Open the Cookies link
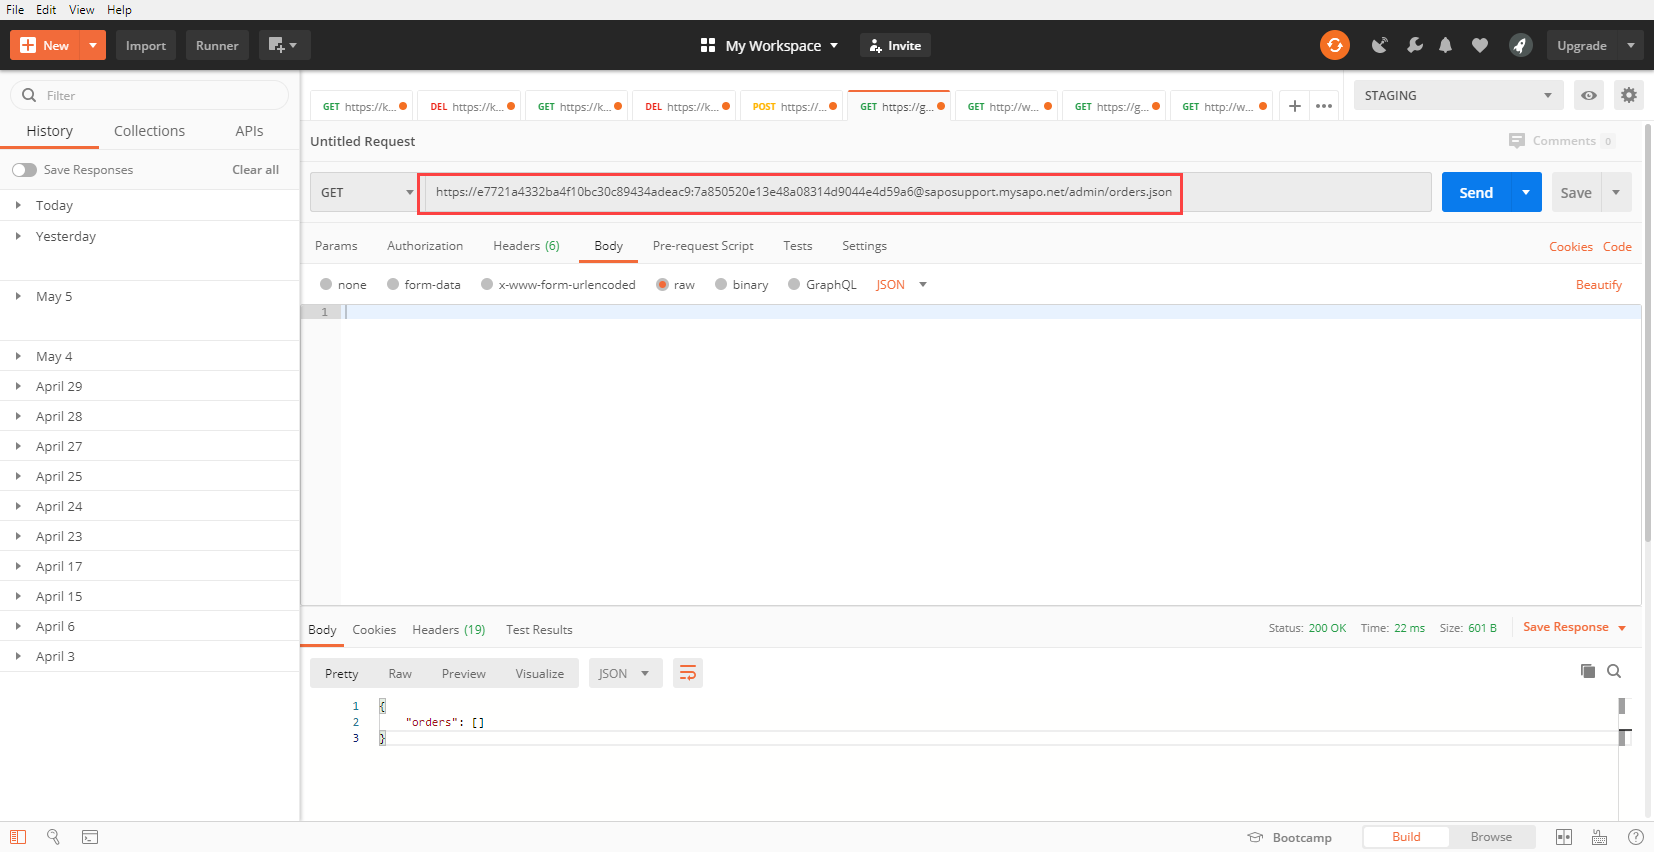 (x=1571, y=247)
